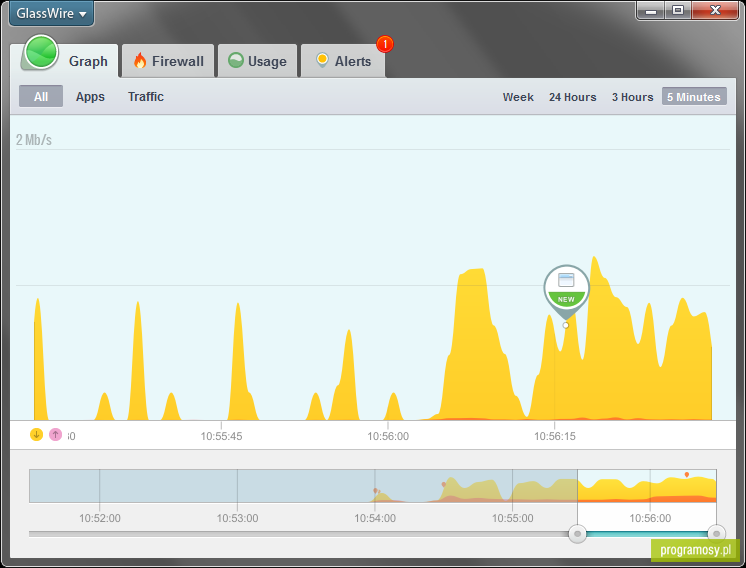Viewport: 746px width, 568px height.
Task: Click the Firewall flame icon
Action: pos(140,60)
